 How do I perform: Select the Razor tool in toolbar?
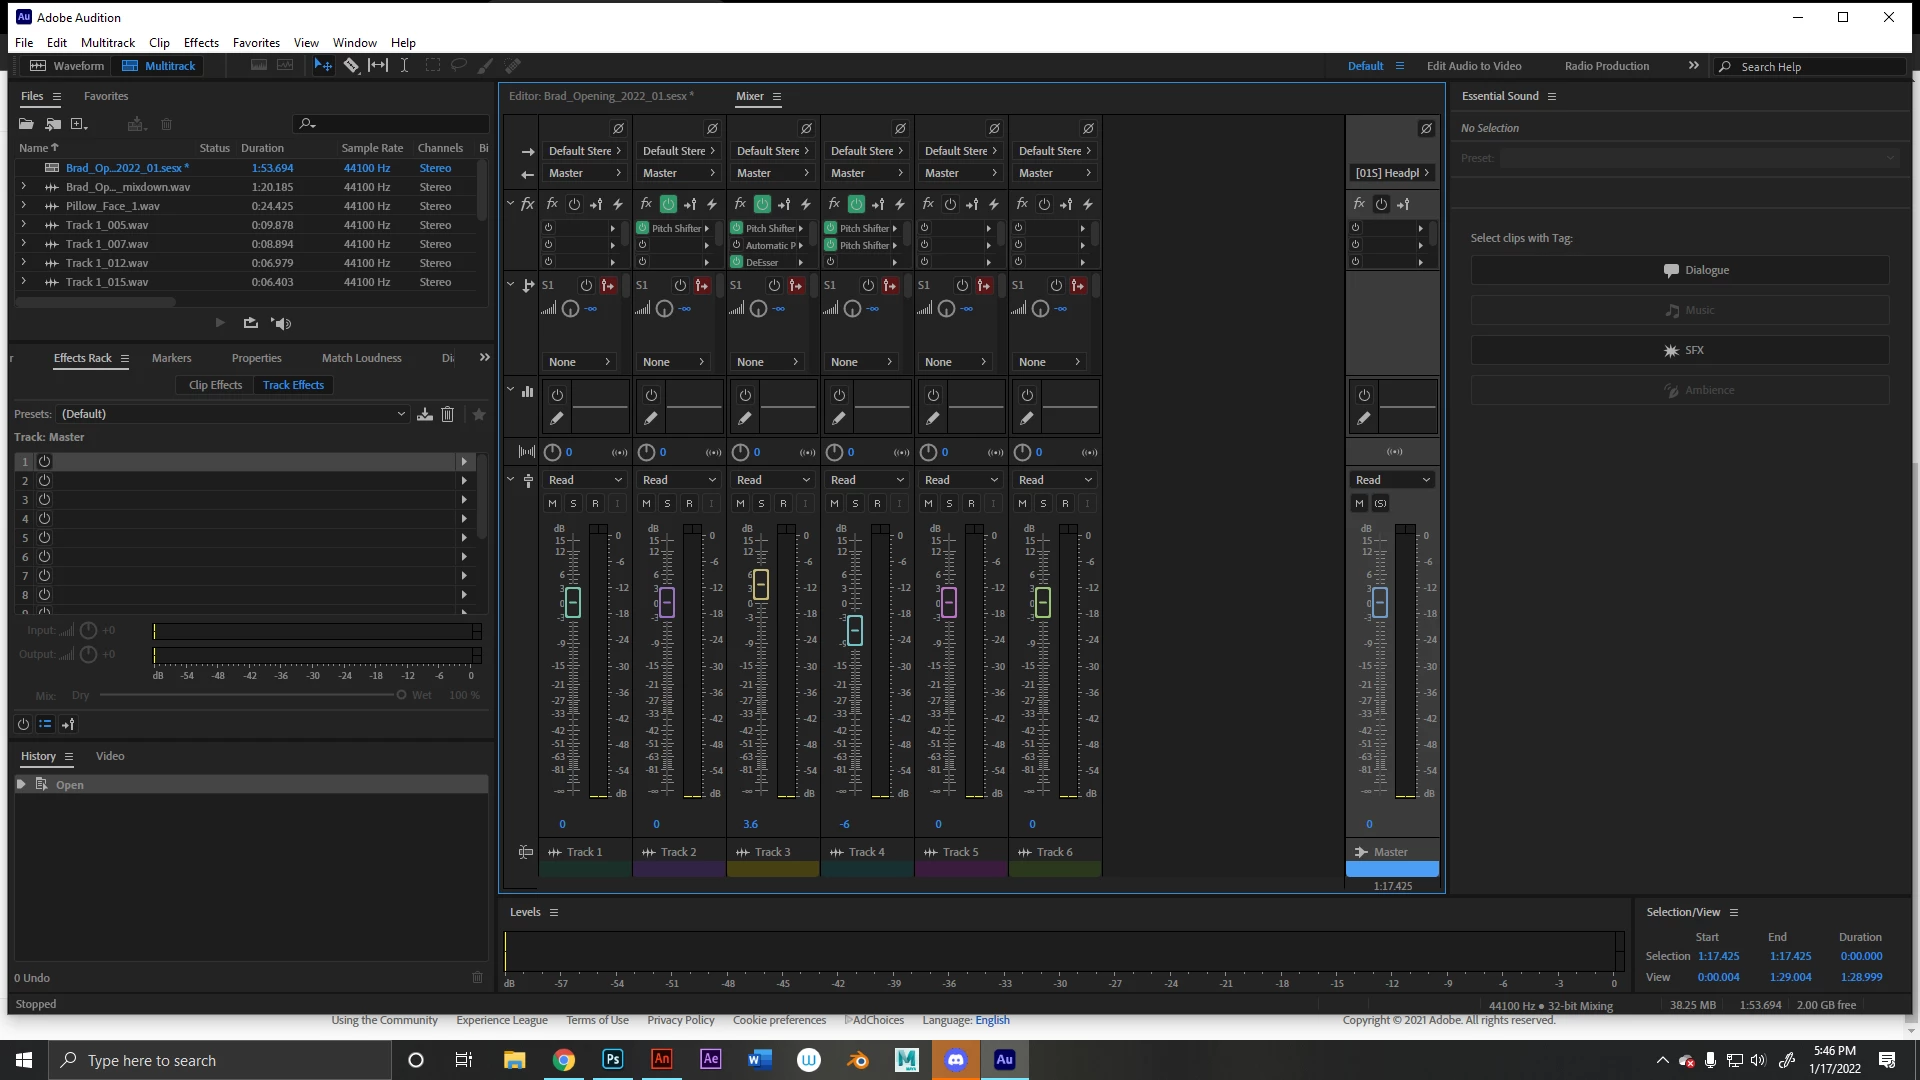351,65
